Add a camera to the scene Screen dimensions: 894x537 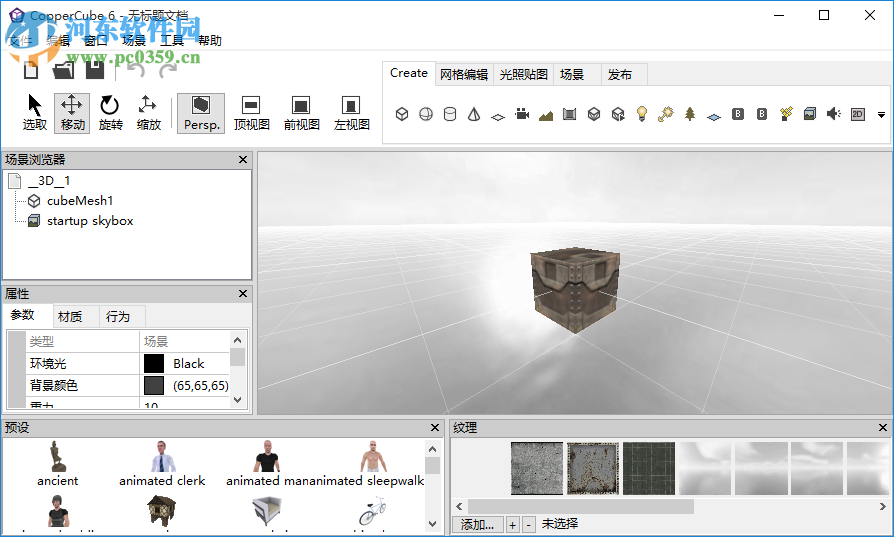point(522,114)
